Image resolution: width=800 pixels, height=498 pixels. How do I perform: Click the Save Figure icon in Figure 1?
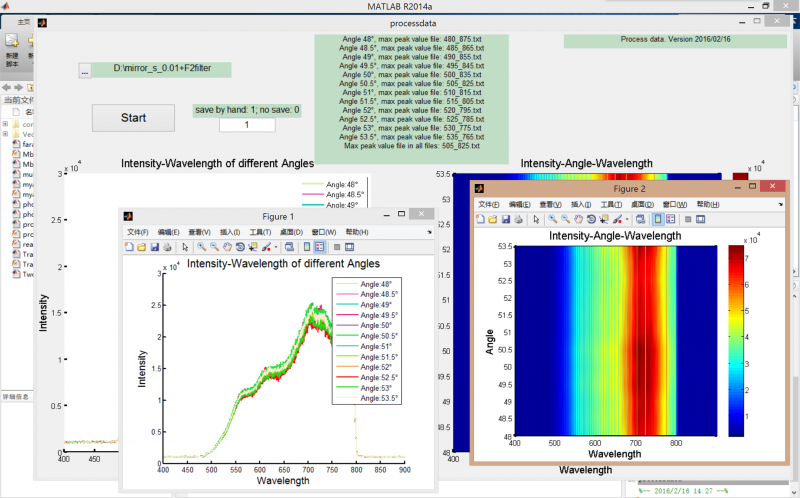[155, 246]
